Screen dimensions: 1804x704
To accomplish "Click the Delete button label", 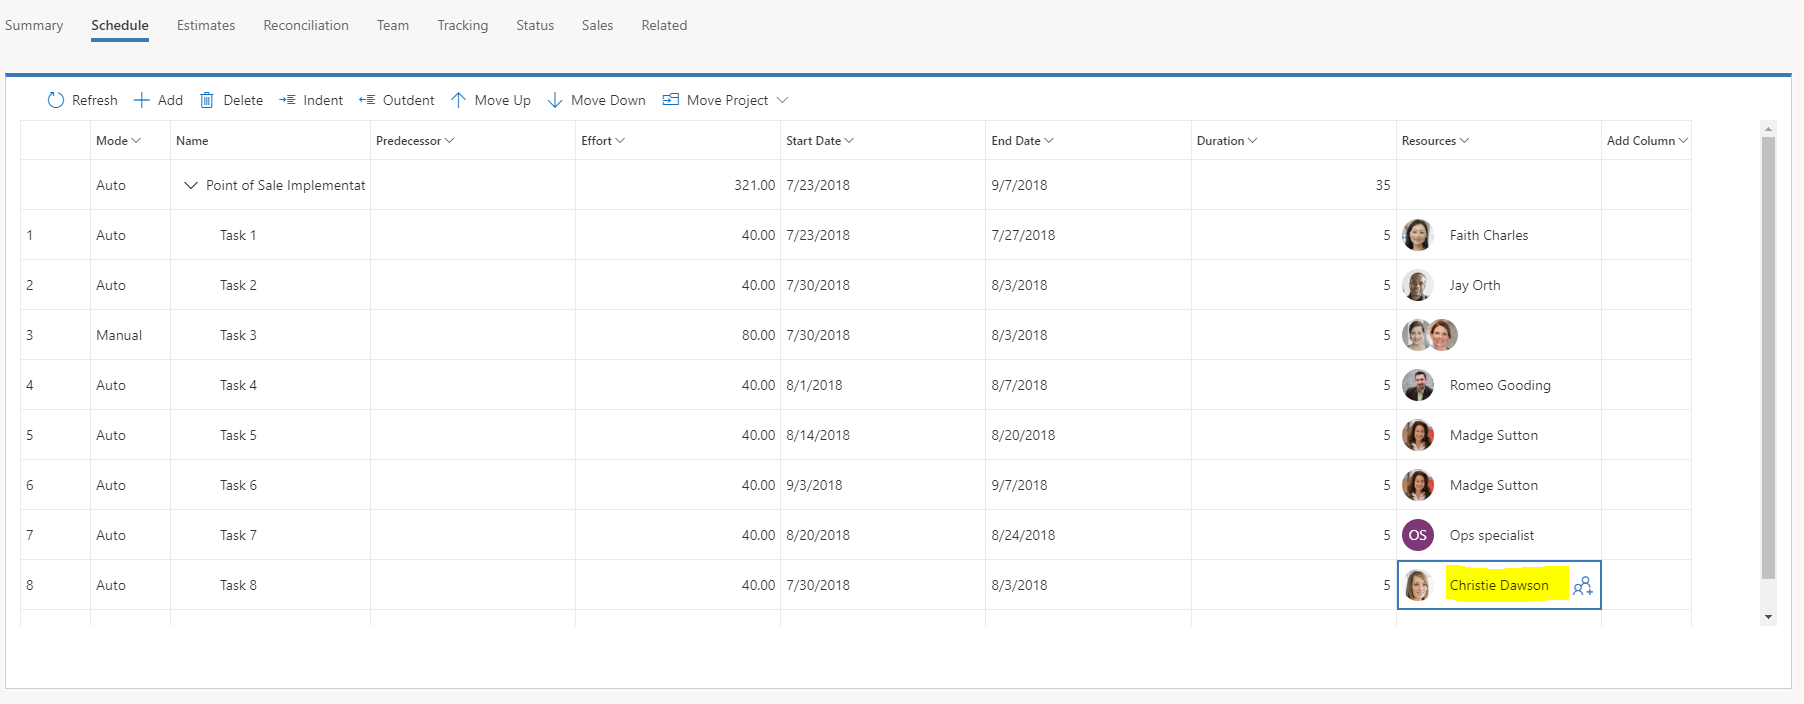I will (x=243, y=100).
